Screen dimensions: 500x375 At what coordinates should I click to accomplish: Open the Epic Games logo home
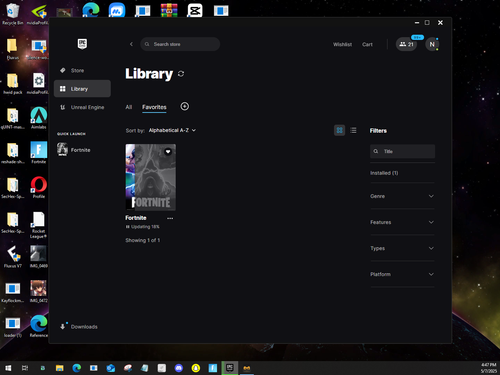point(82,44)
